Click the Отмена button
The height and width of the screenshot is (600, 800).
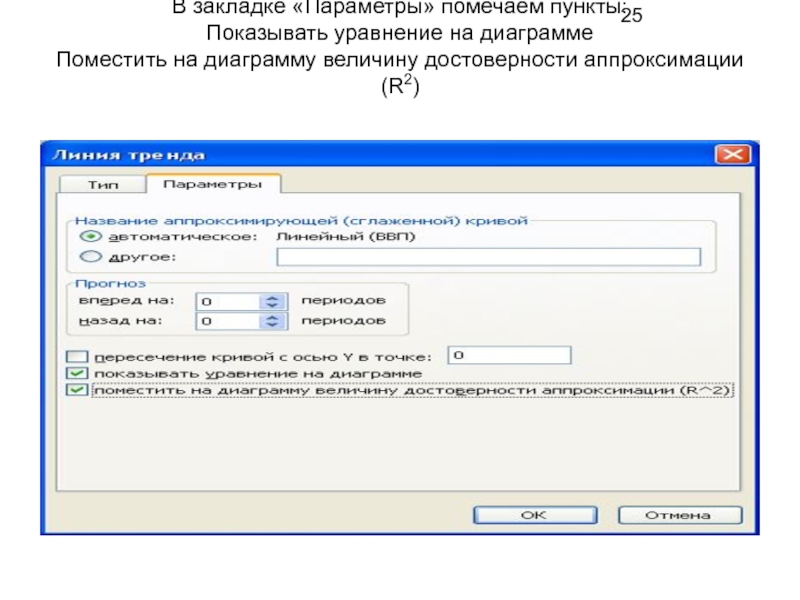click(679, 515)
